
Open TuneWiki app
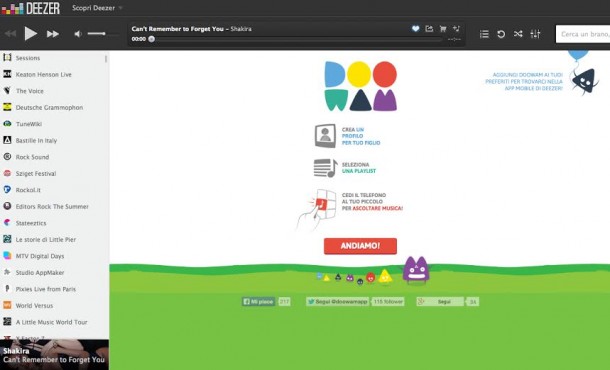[29, 124]
